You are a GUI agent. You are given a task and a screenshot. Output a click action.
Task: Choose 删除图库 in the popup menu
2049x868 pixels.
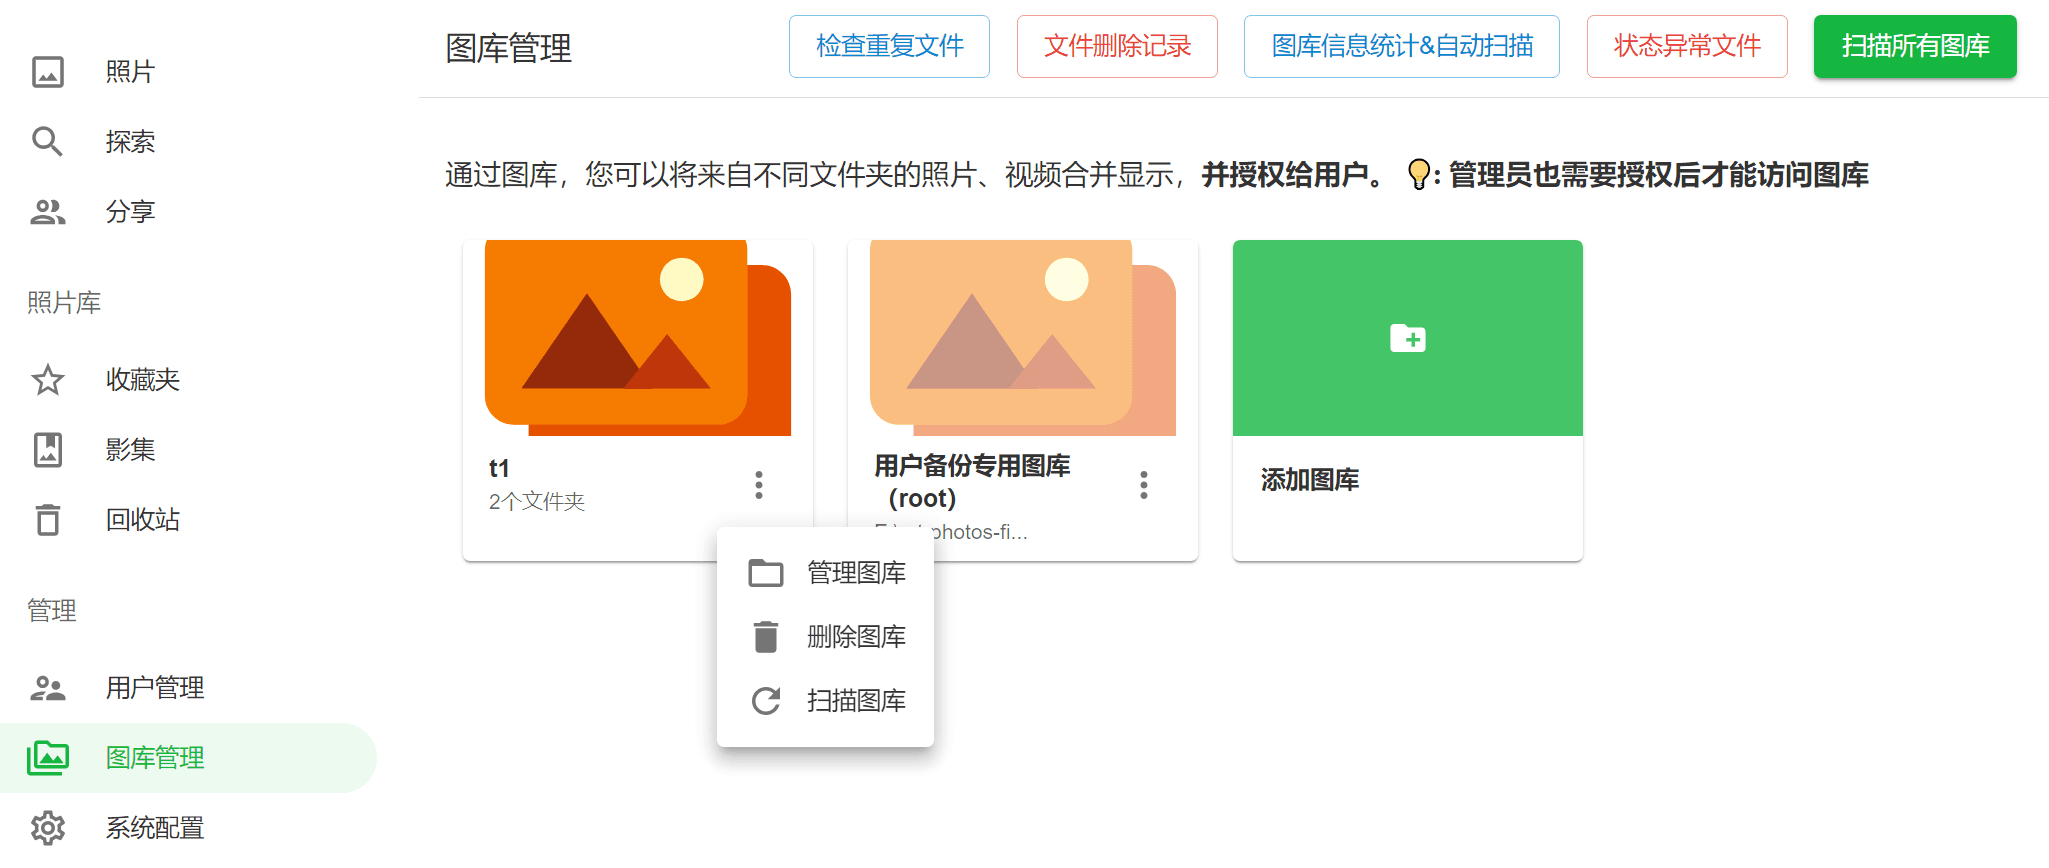[x=826, y=637]
